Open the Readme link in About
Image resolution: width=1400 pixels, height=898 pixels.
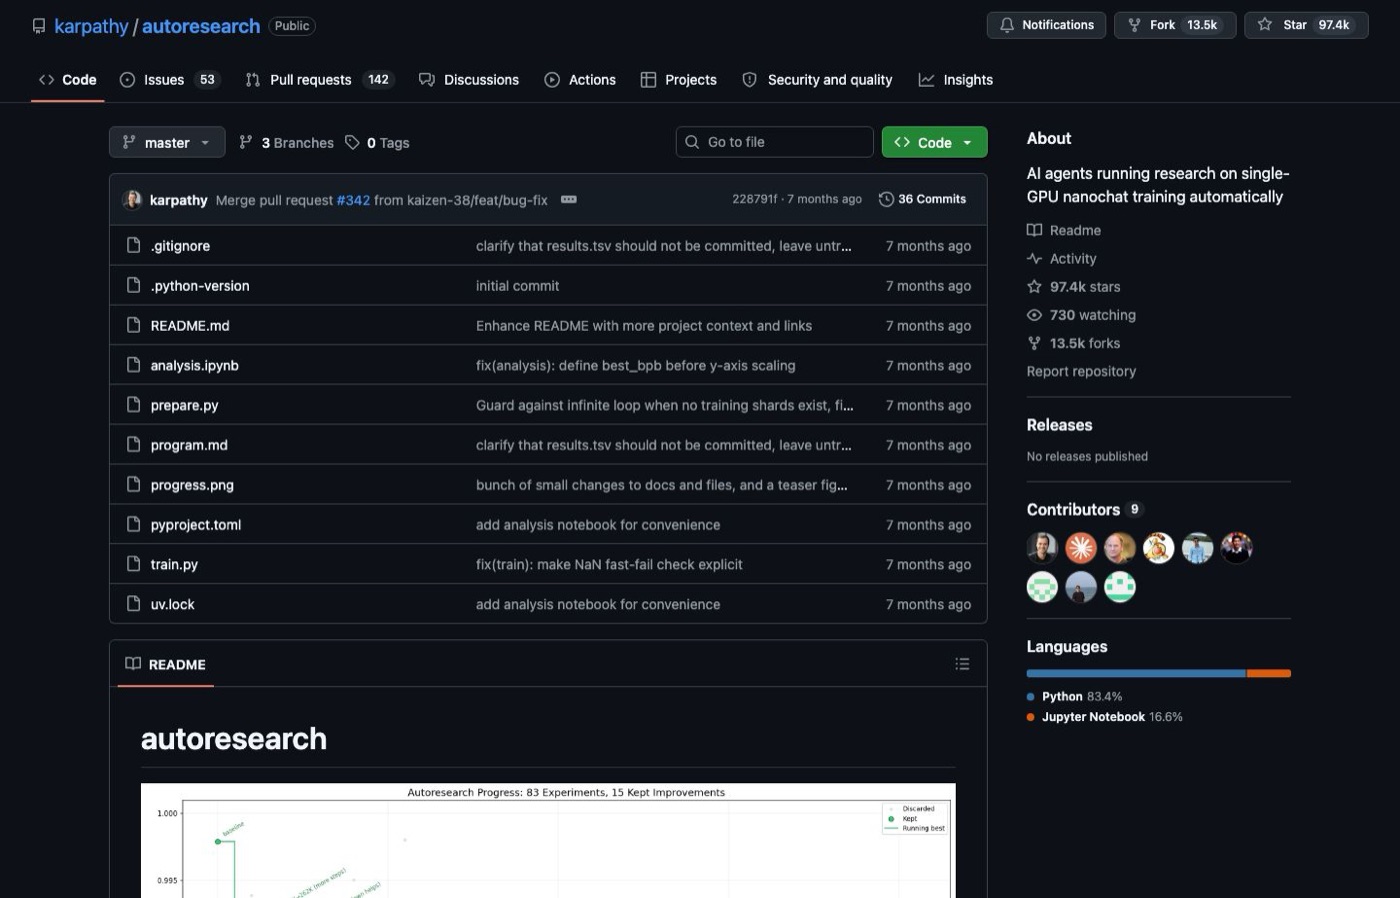1064,230
